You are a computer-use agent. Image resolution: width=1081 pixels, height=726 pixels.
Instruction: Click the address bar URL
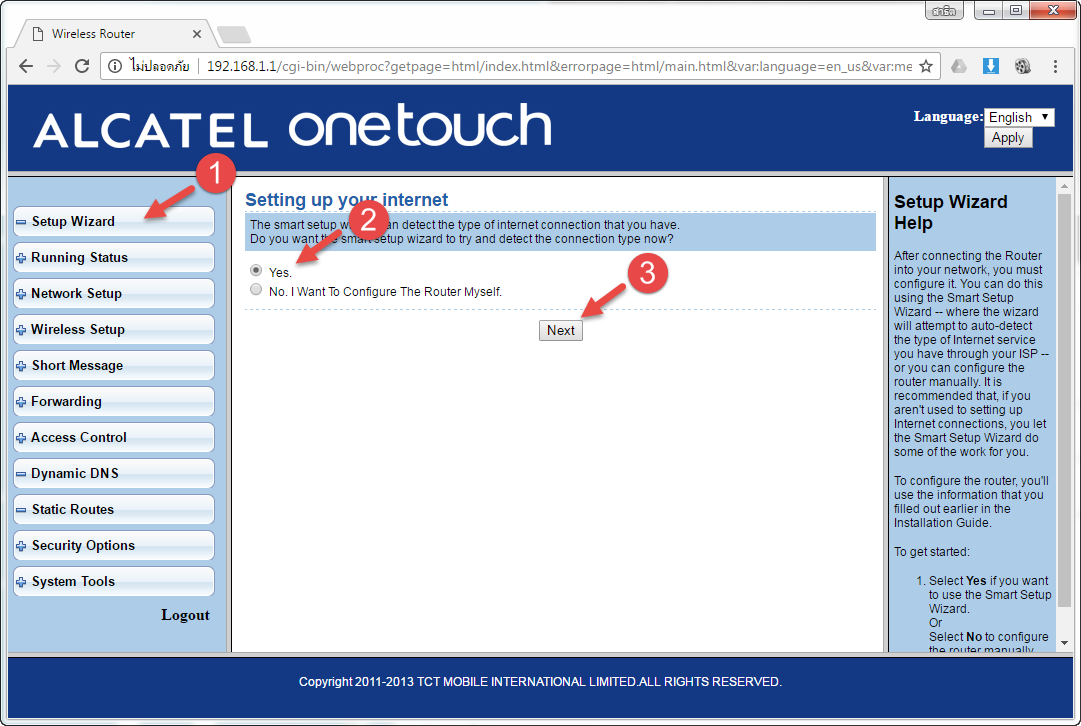pos(559,66)
